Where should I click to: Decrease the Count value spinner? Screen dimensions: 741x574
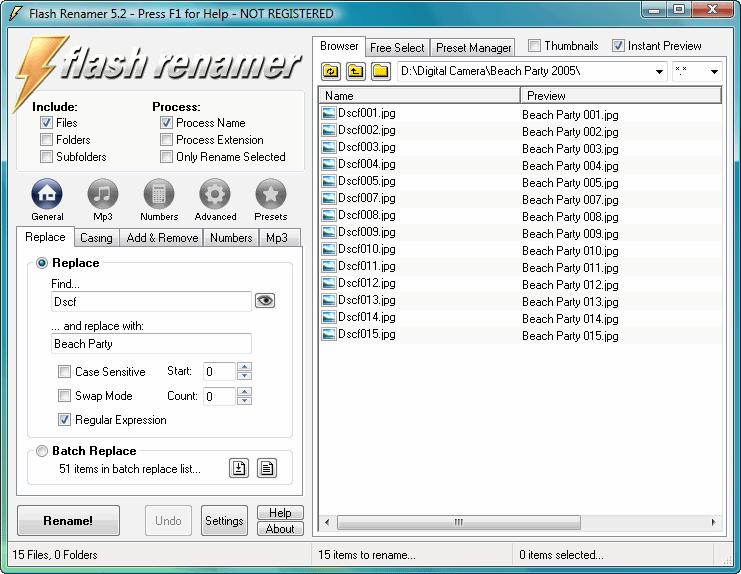point(244,401)
